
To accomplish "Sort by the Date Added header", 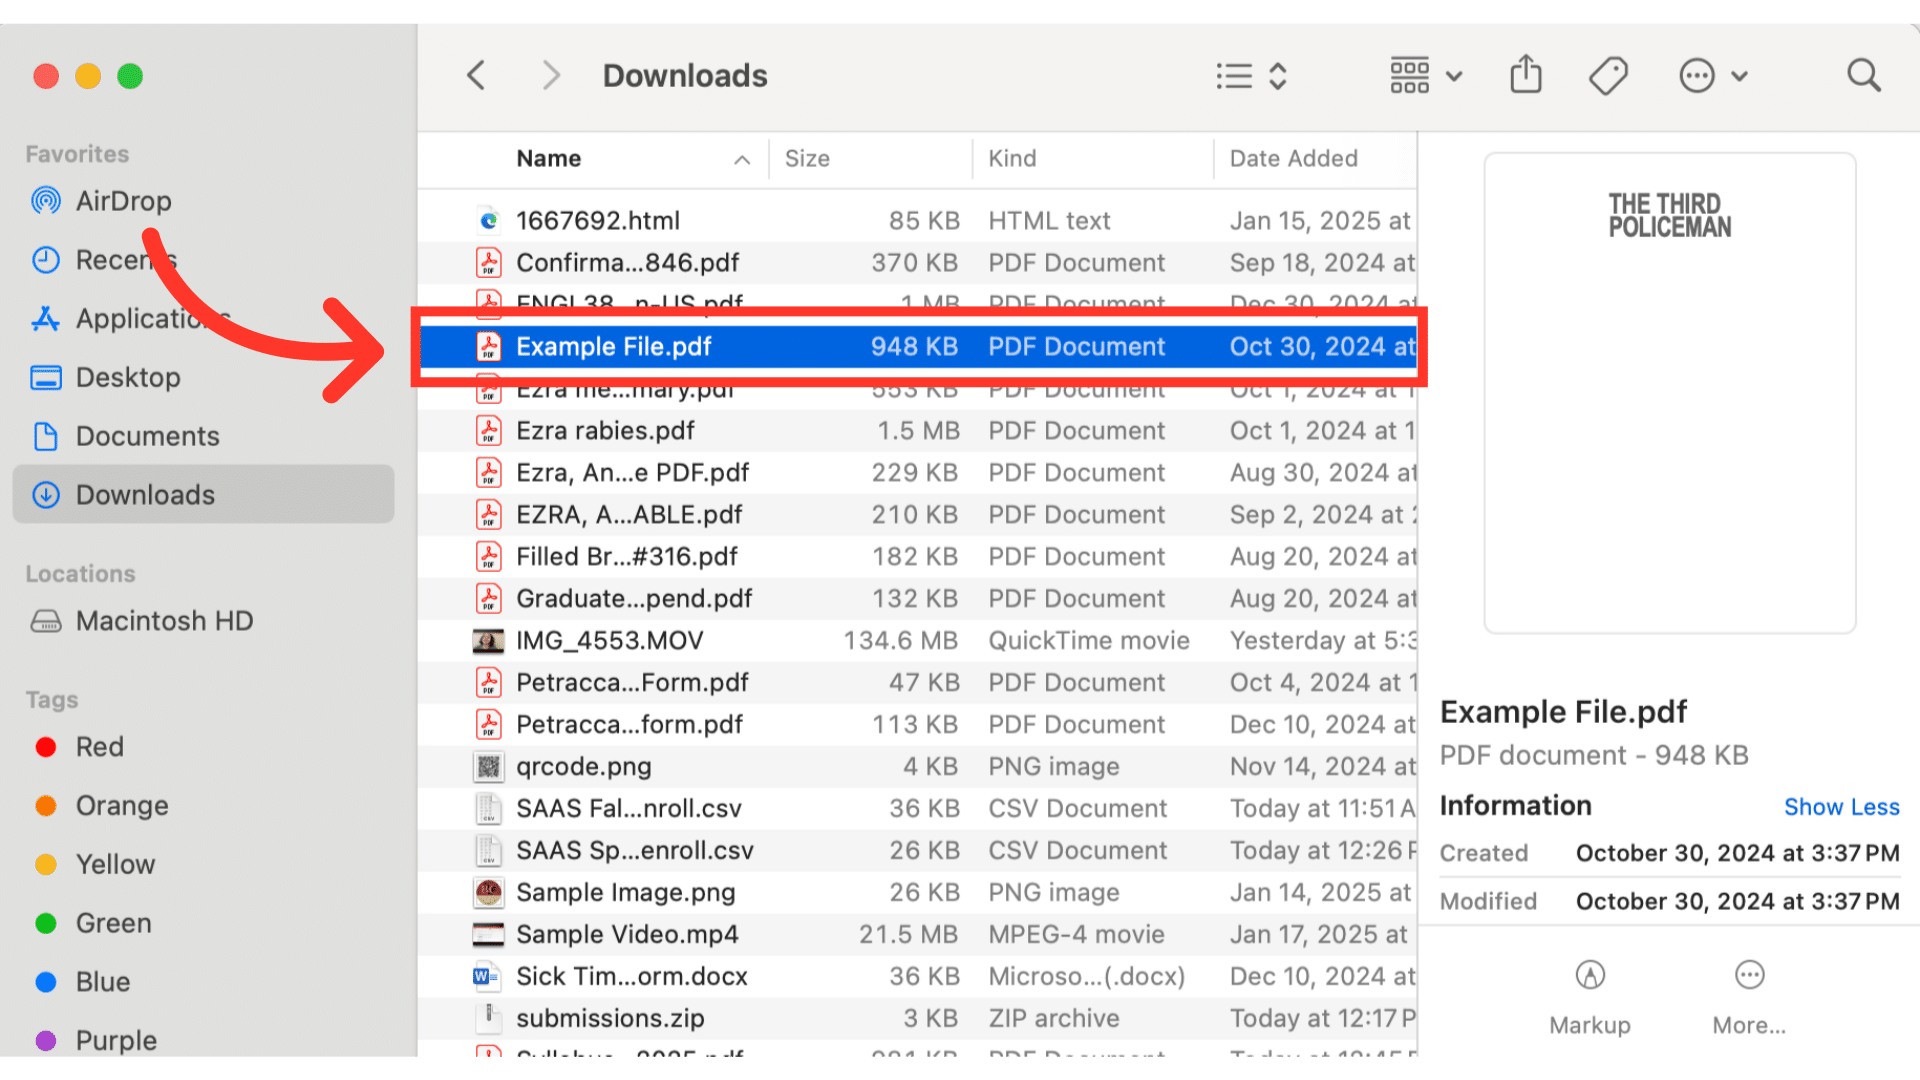I will (x=1315, y=159).
